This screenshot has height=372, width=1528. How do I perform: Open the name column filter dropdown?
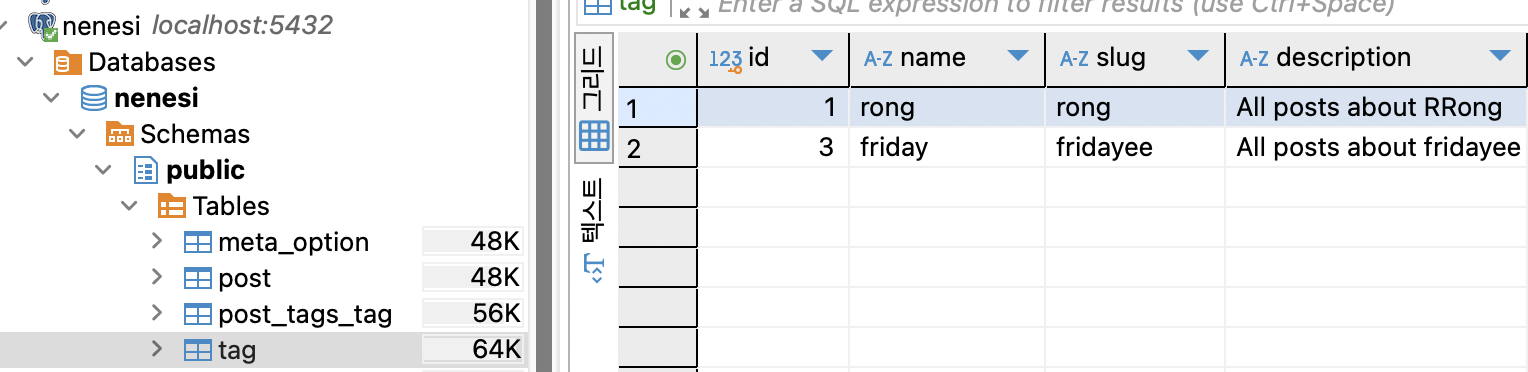[1019, 58]
